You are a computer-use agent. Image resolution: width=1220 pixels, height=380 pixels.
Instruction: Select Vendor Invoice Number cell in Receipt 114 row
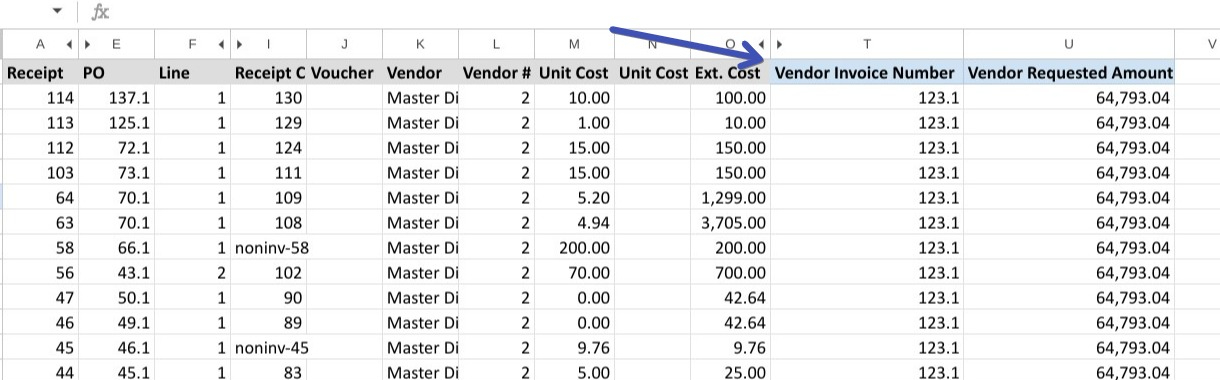[867, 98]
